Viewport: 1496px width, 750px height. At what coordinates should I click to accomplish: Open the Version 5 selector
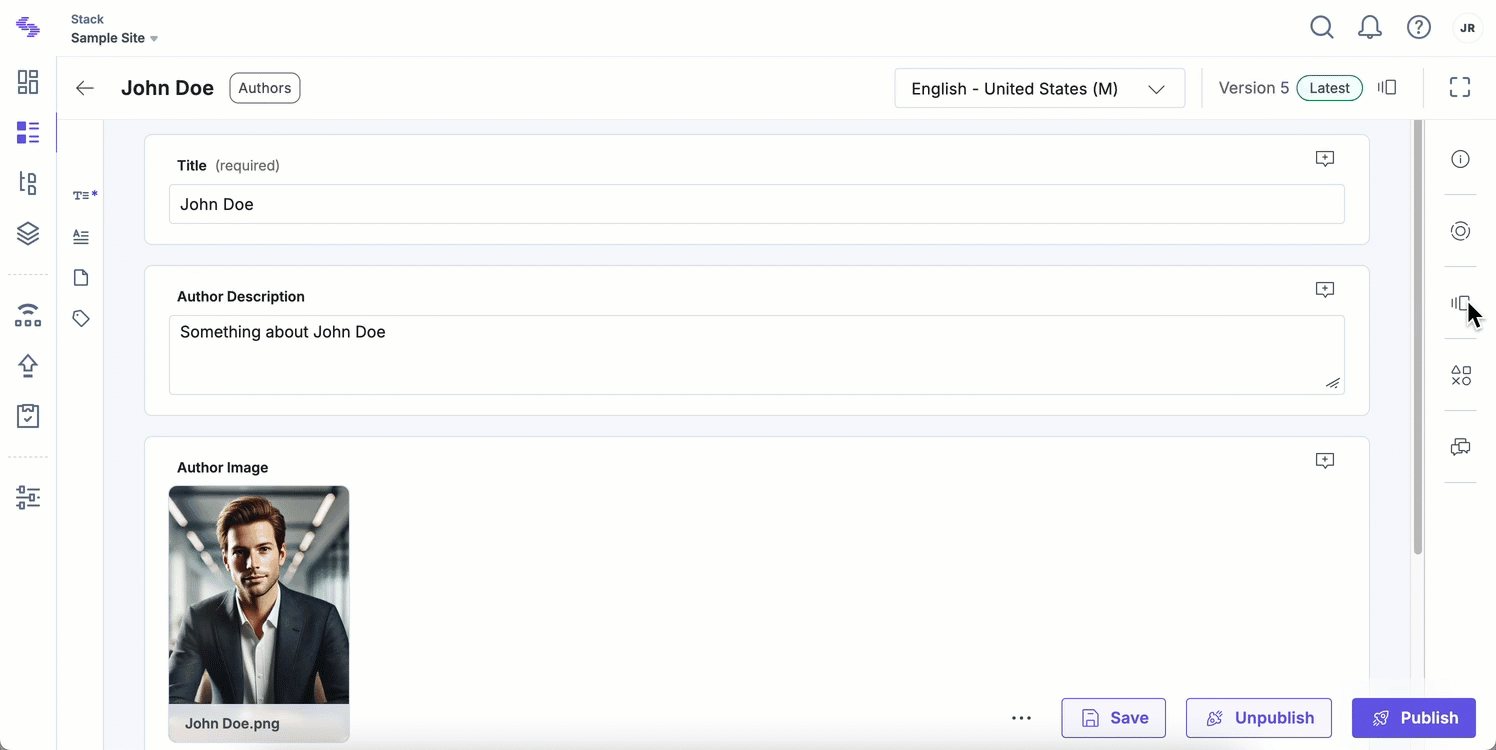pyautogui.click(x=1254, y=88)
